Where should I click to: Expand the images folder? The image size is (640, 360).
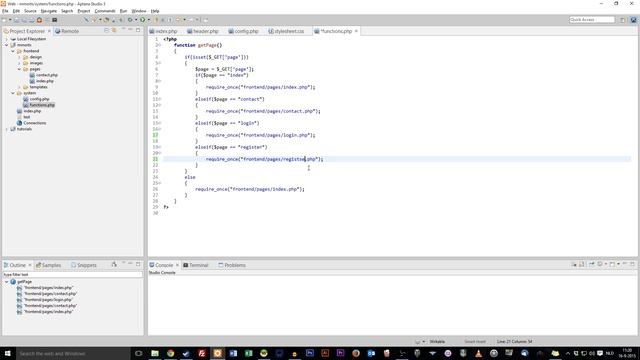pos(19,63)
